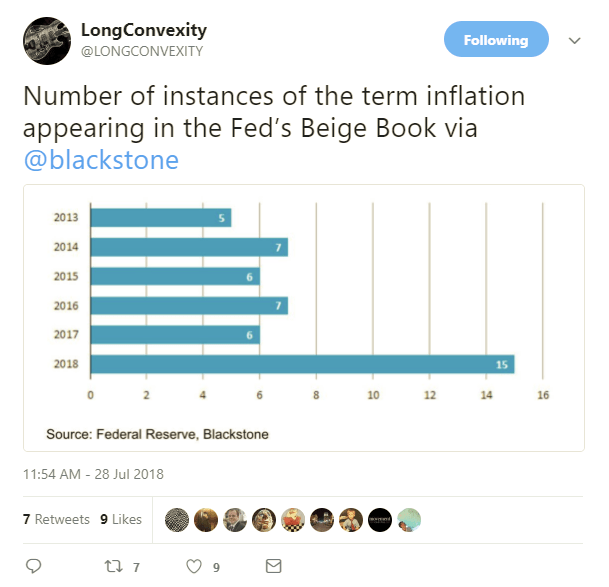
Task: Click the solid black circular liker avatar
Action: 380,520
